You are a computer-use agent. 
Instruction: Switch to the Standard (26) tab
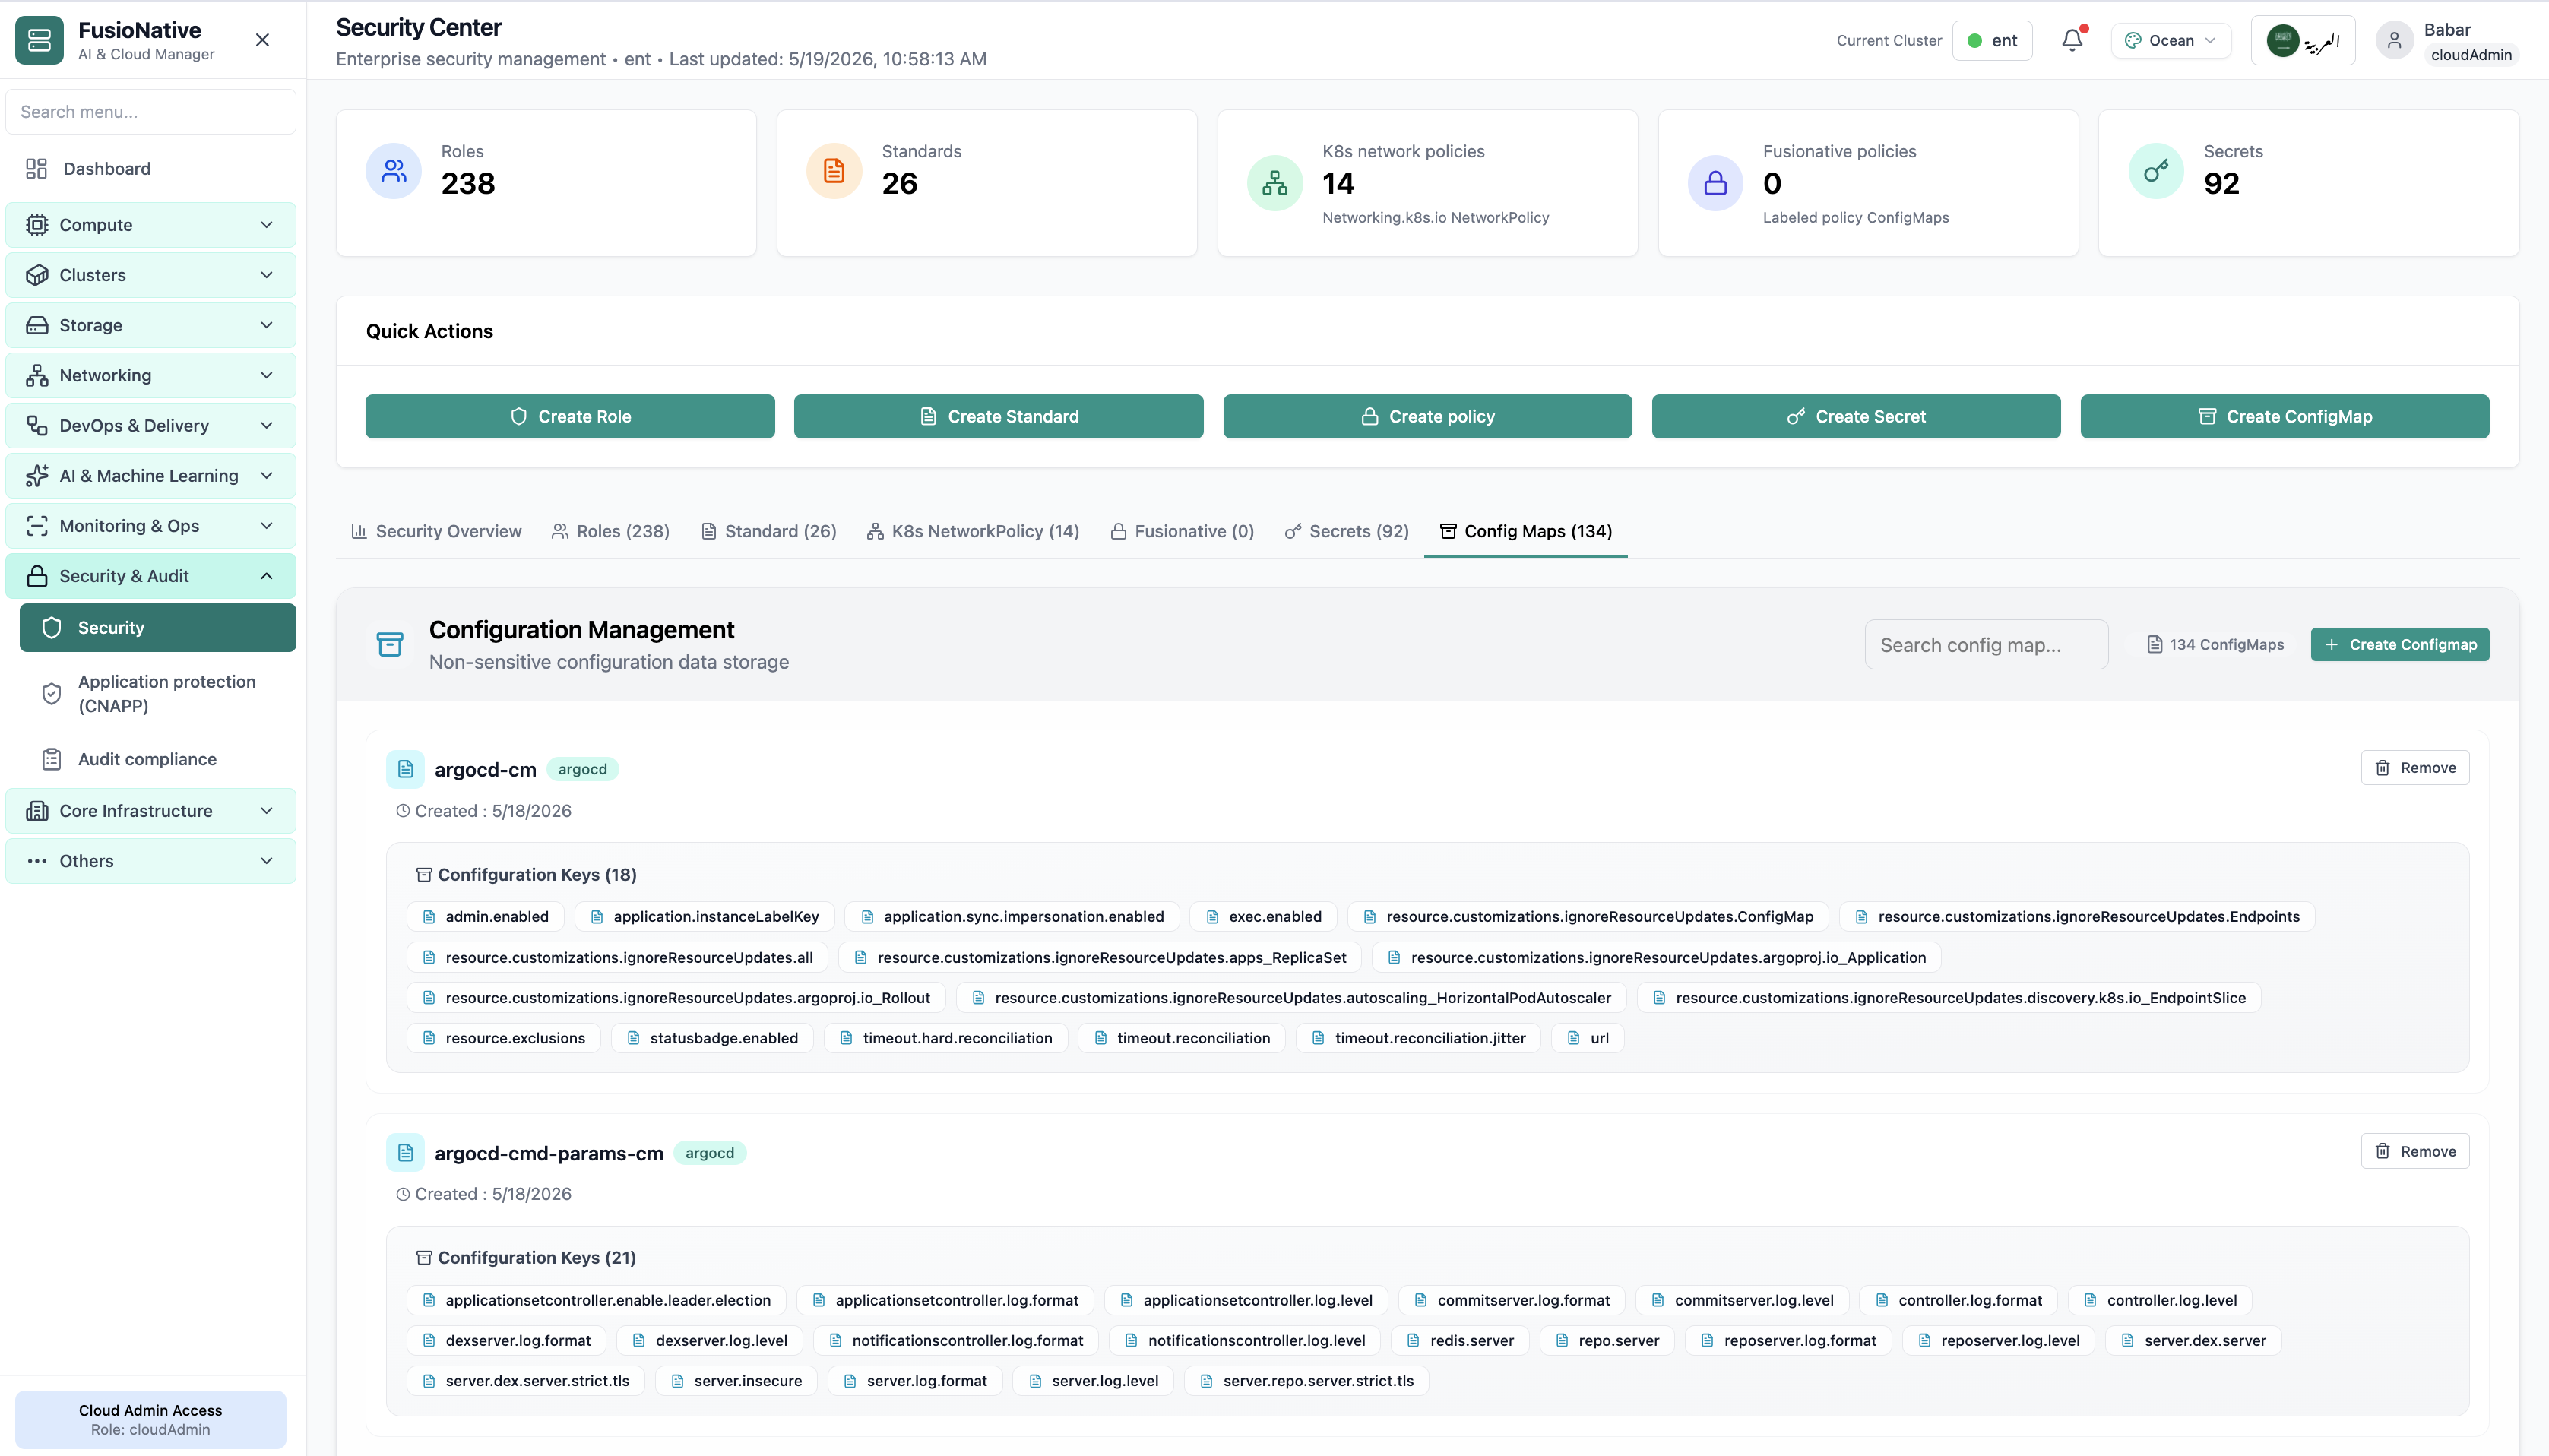769,531
